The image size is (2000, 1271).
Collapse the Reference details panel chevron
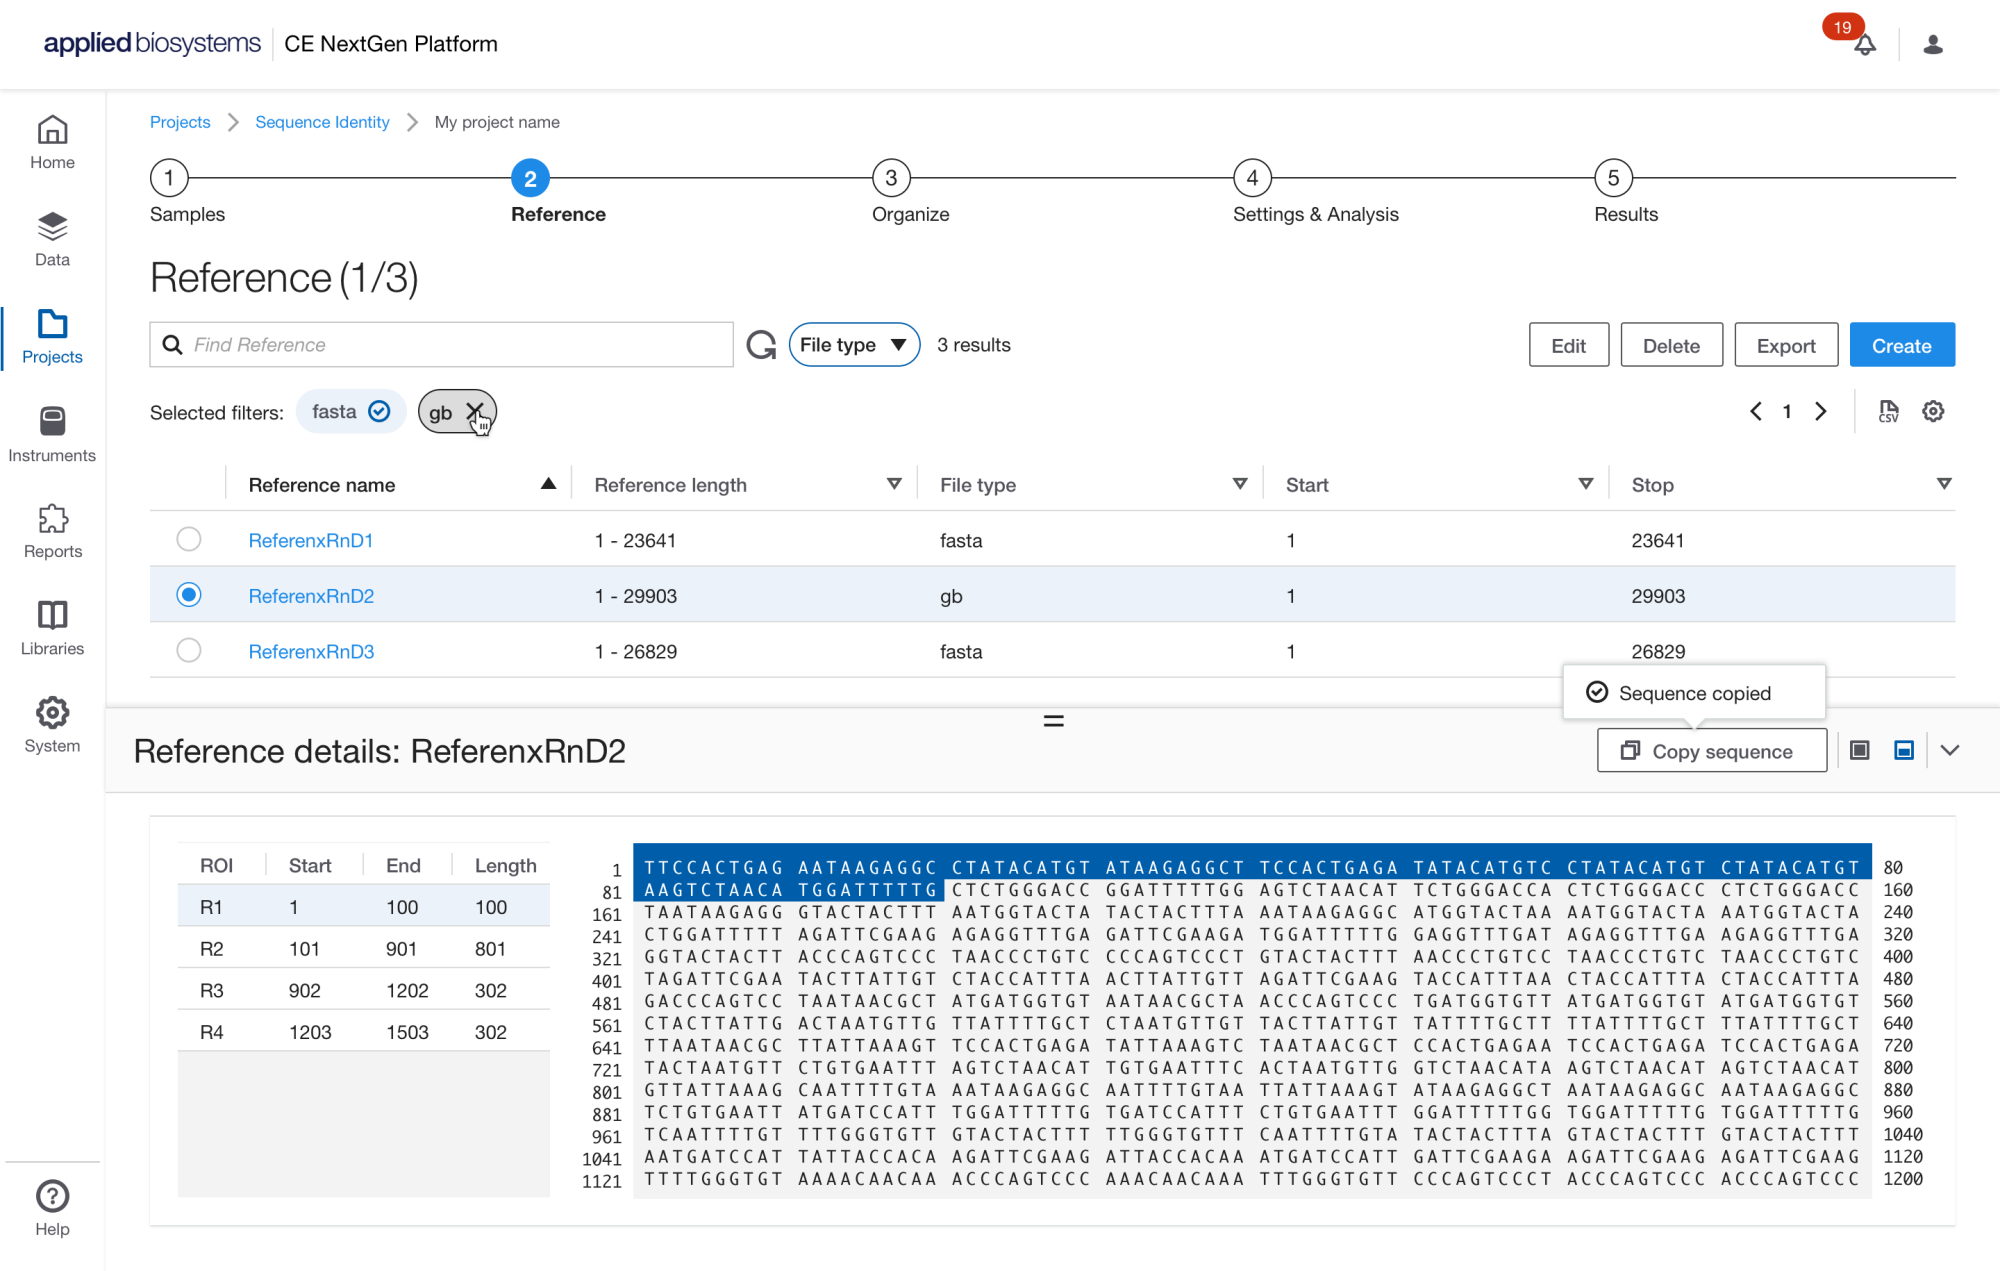click(x=1949, y=750)
